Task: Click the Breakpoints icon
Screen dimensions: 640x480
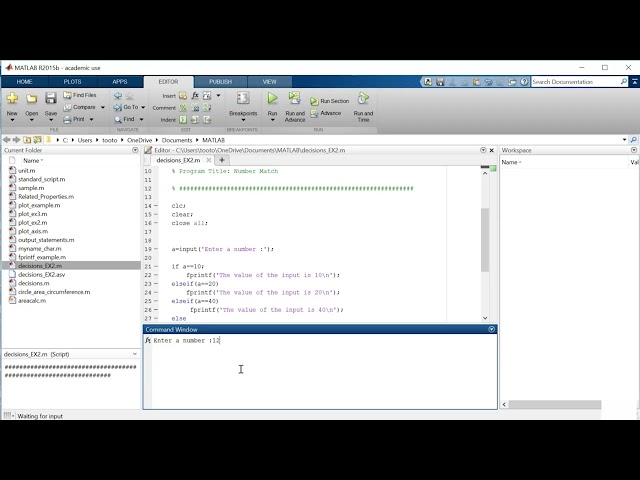Action: point(243,98)
